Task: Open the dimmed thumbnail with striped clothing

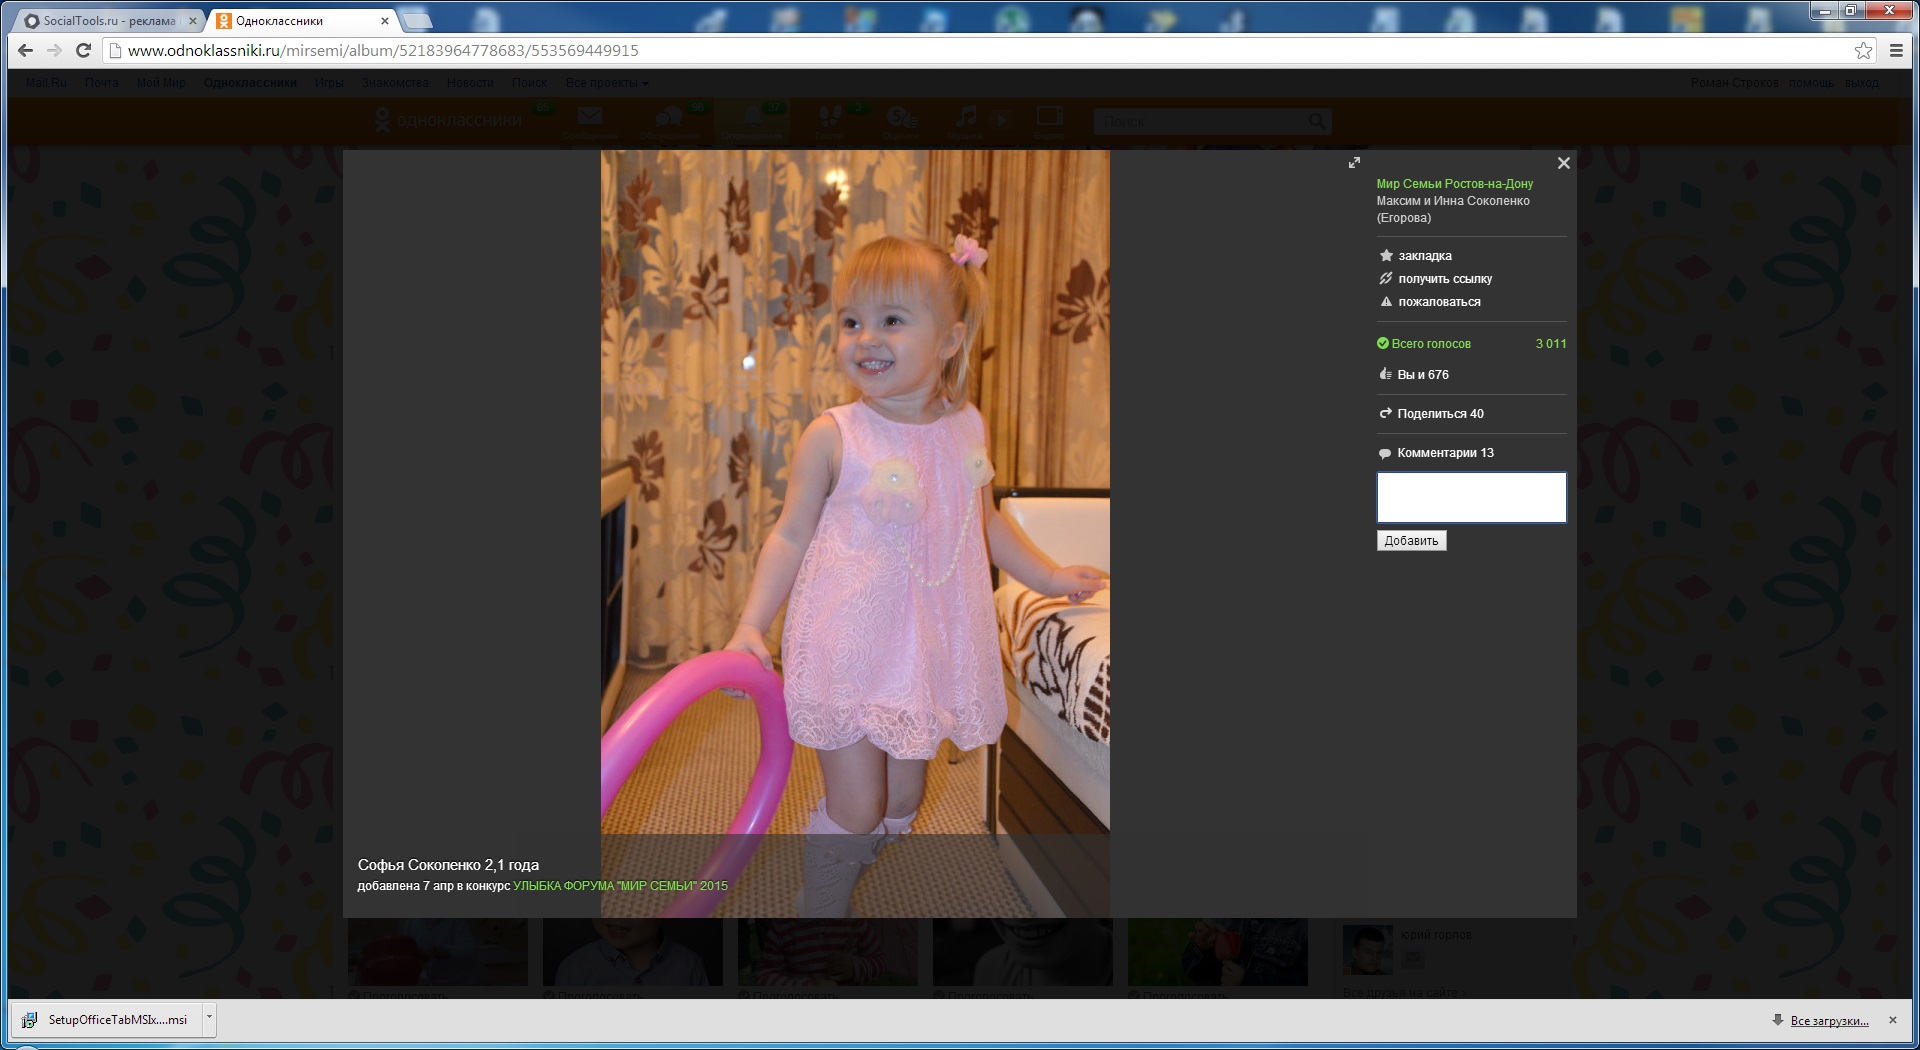Action: point(828,953)
